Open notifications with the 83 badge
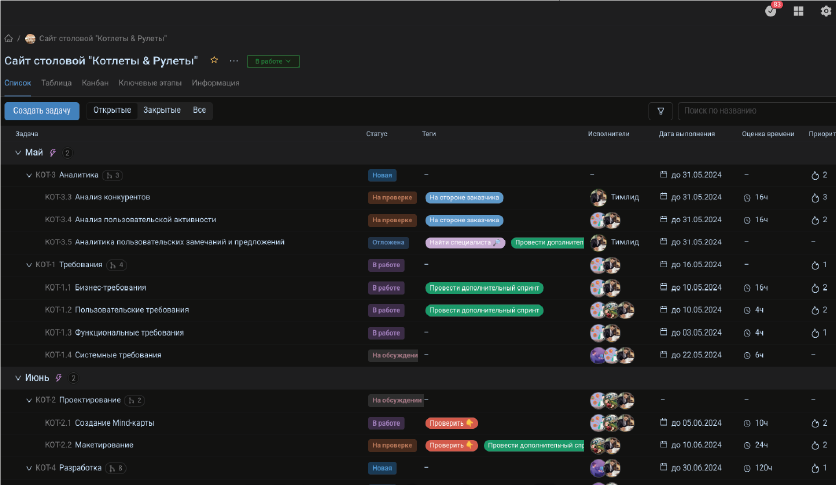The height and width of the screenshot is (487, 836). click(x=771, y=11)
